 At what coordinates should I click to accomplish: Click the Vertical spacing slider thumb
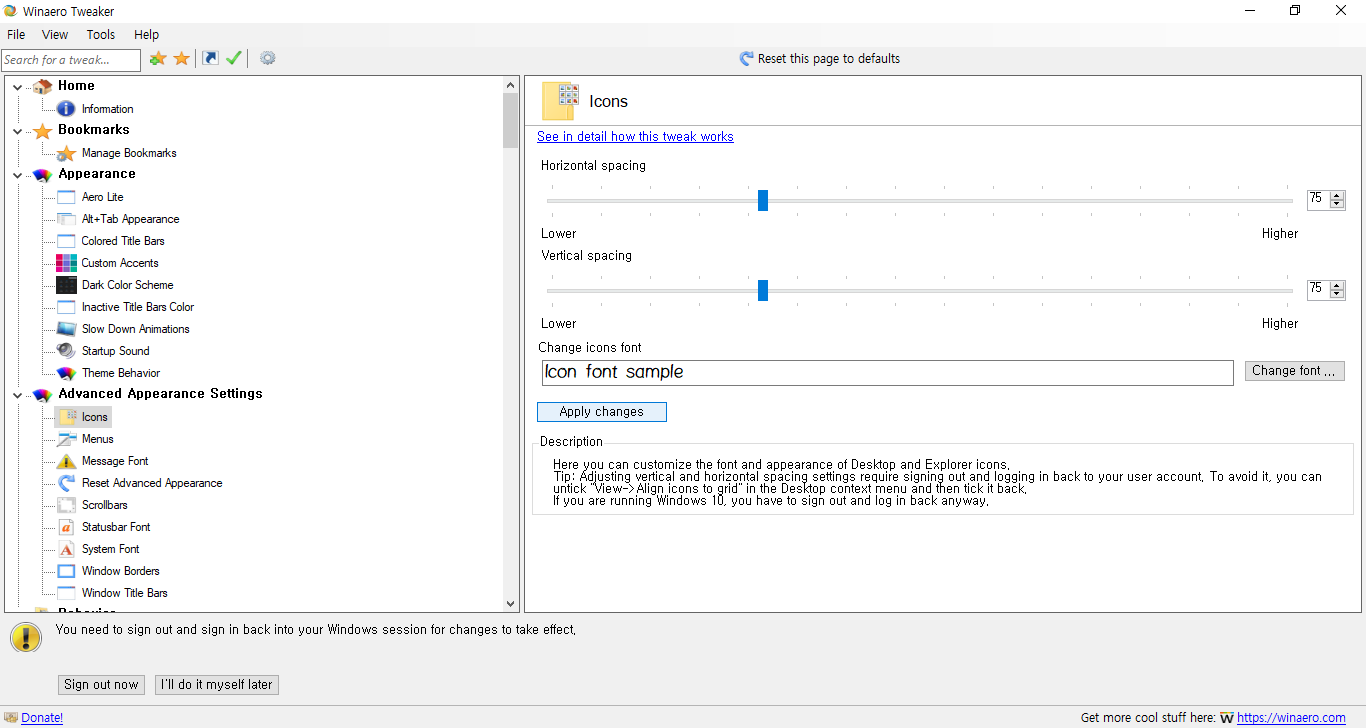coord(763,290)
